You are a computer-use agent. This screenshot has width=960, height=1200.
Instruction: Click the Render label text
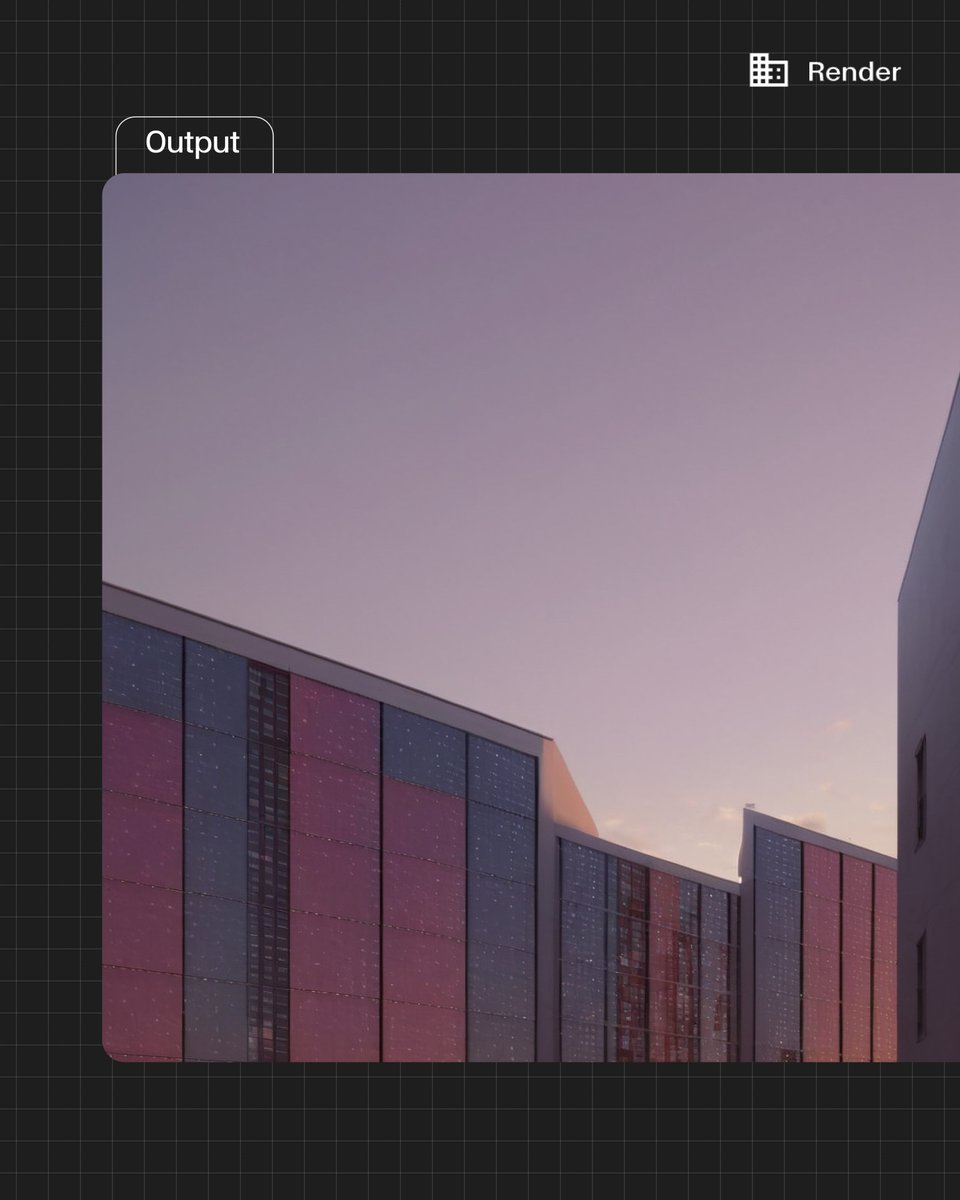854,72
